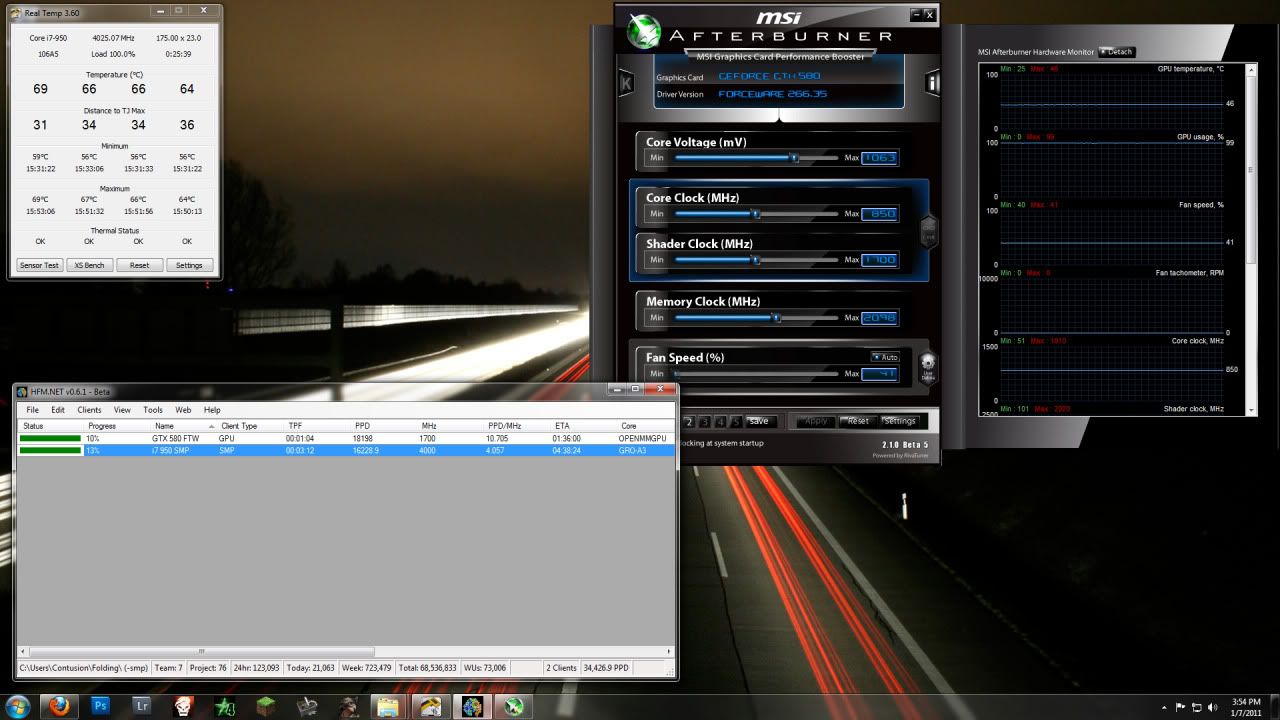Click the Hardware Monitor vertical scrollbar
The height and width of the screenshot is (720, 1280).
[x=1251, y=239]
